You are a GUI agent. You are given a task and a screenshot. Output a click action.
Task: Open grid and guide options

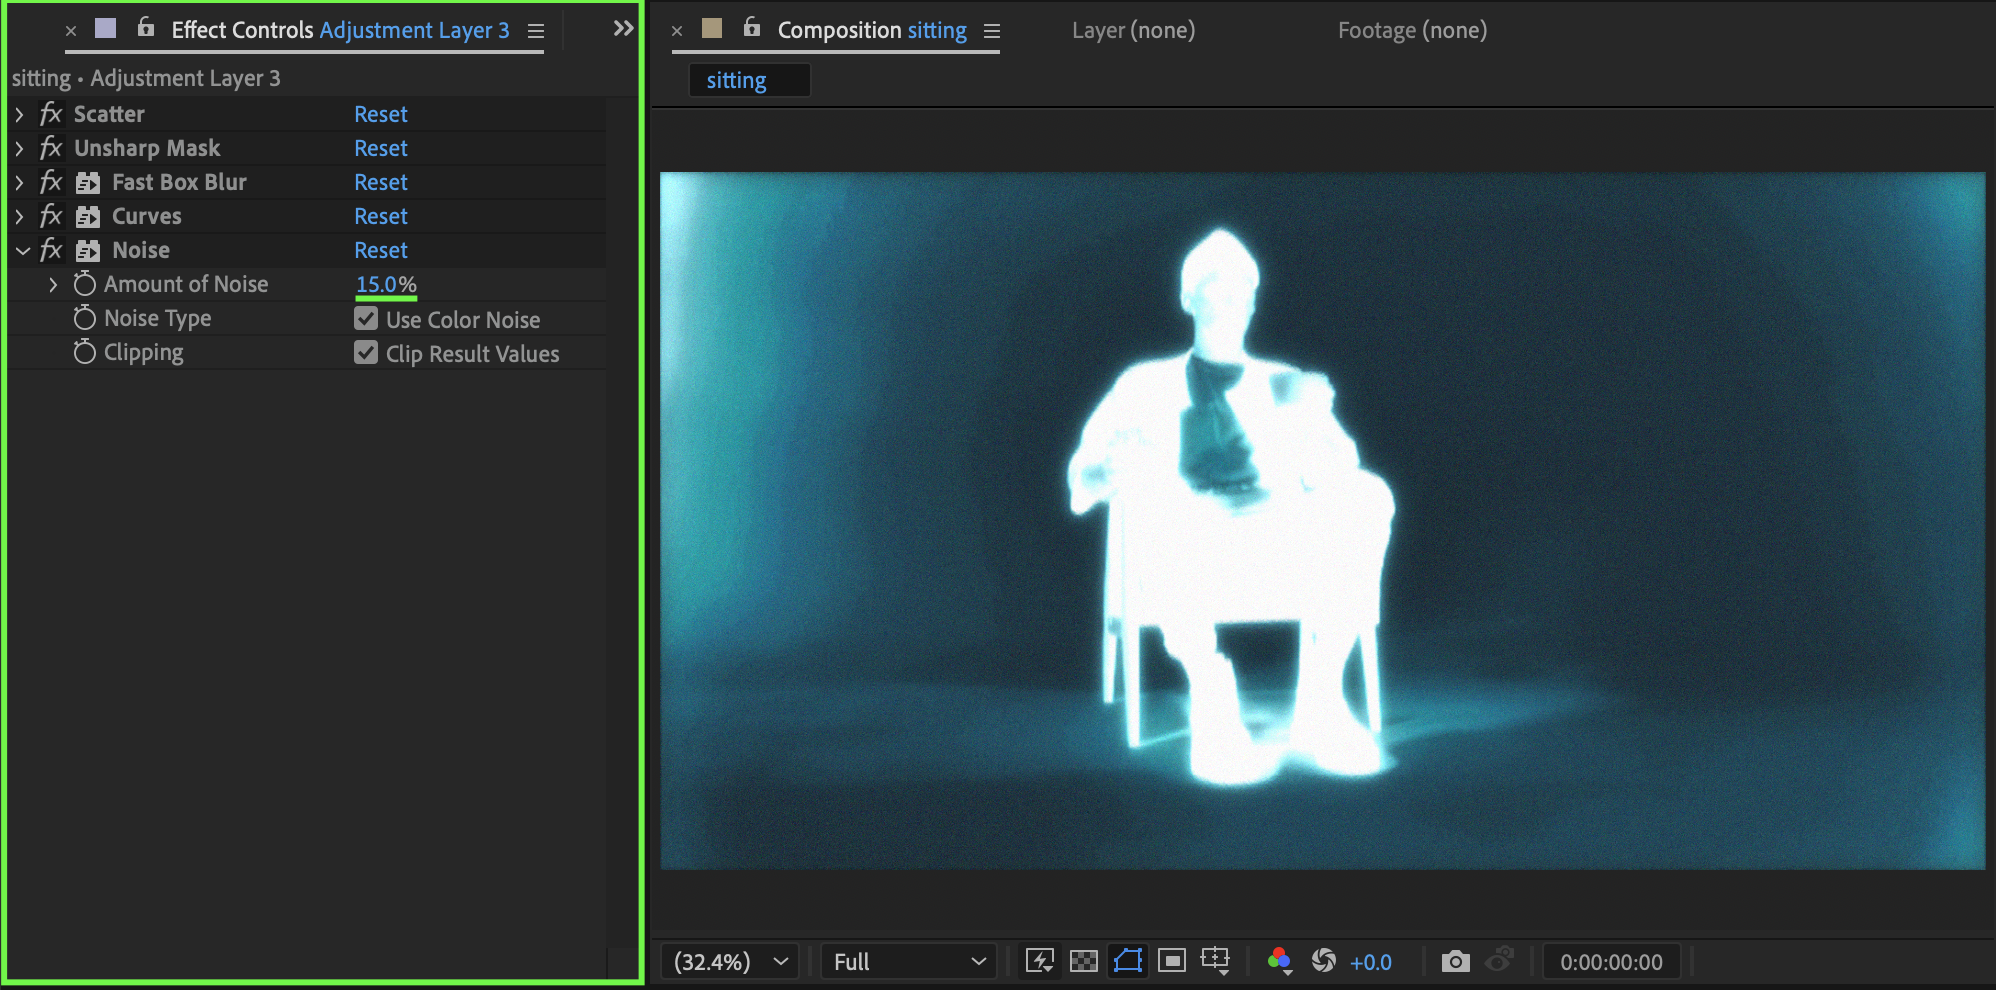[x=1215, y=961]
